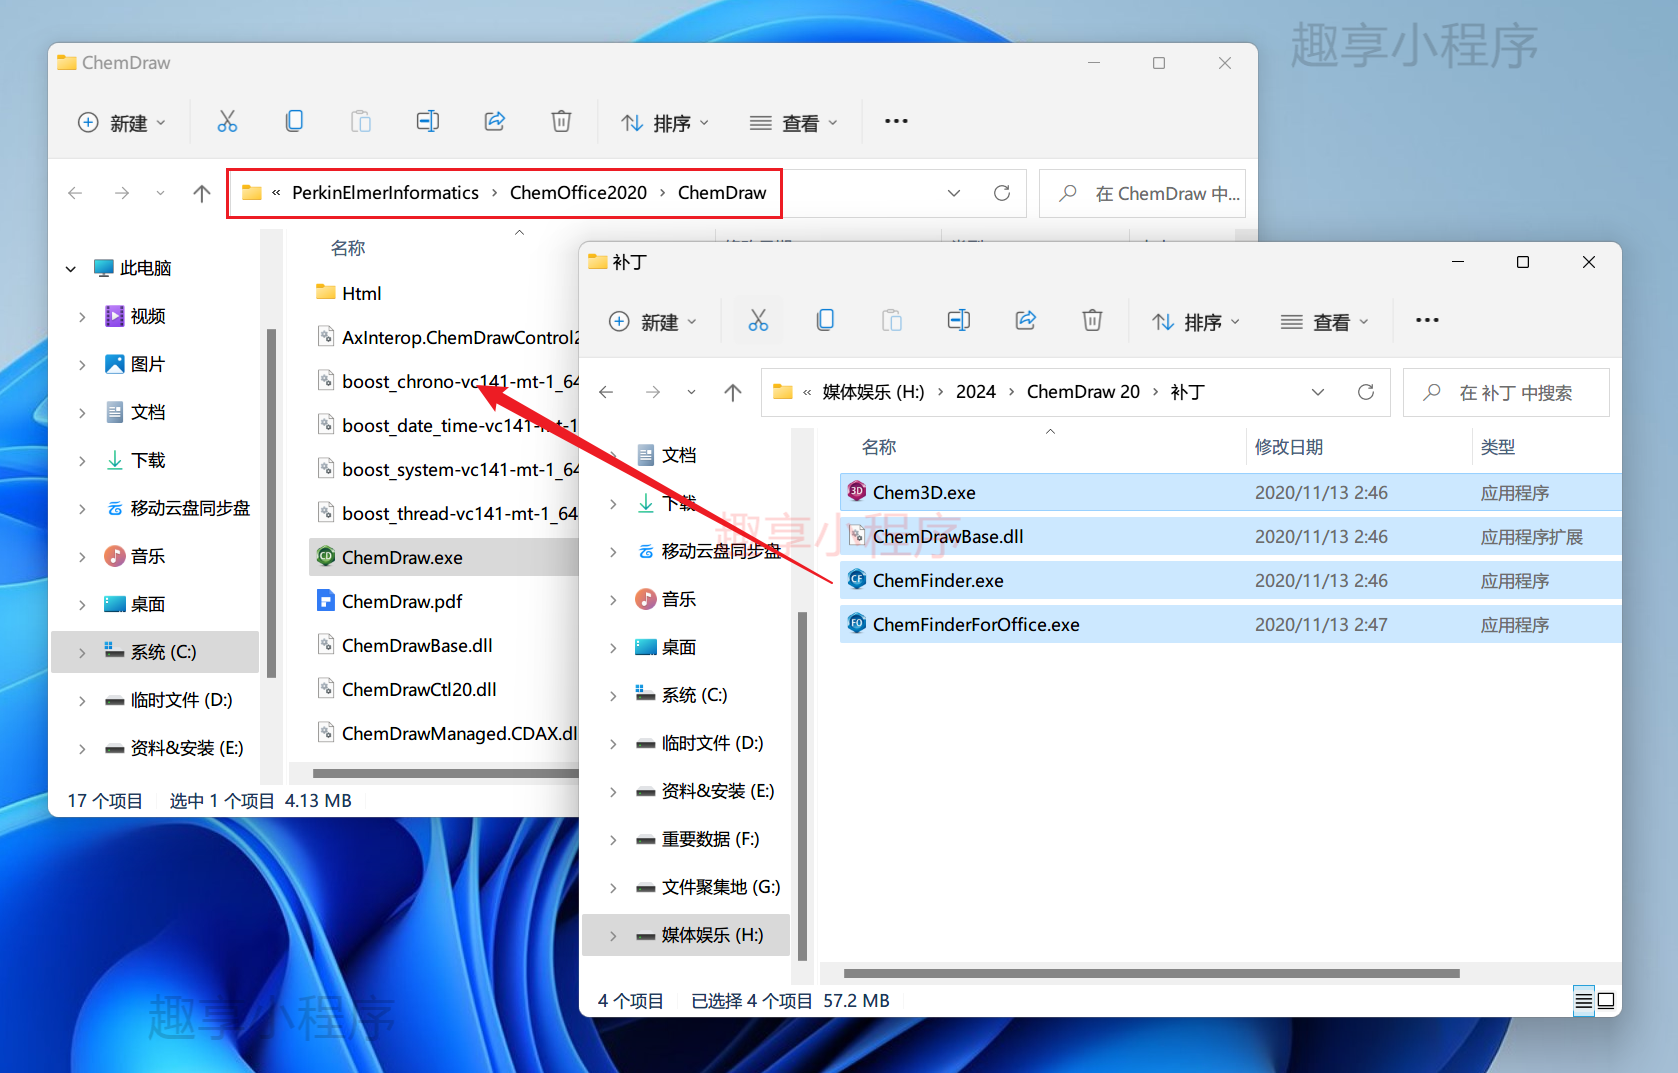
Task: Expand 视频 node in ChemDraw sidebar
Action: click(82, 316)
